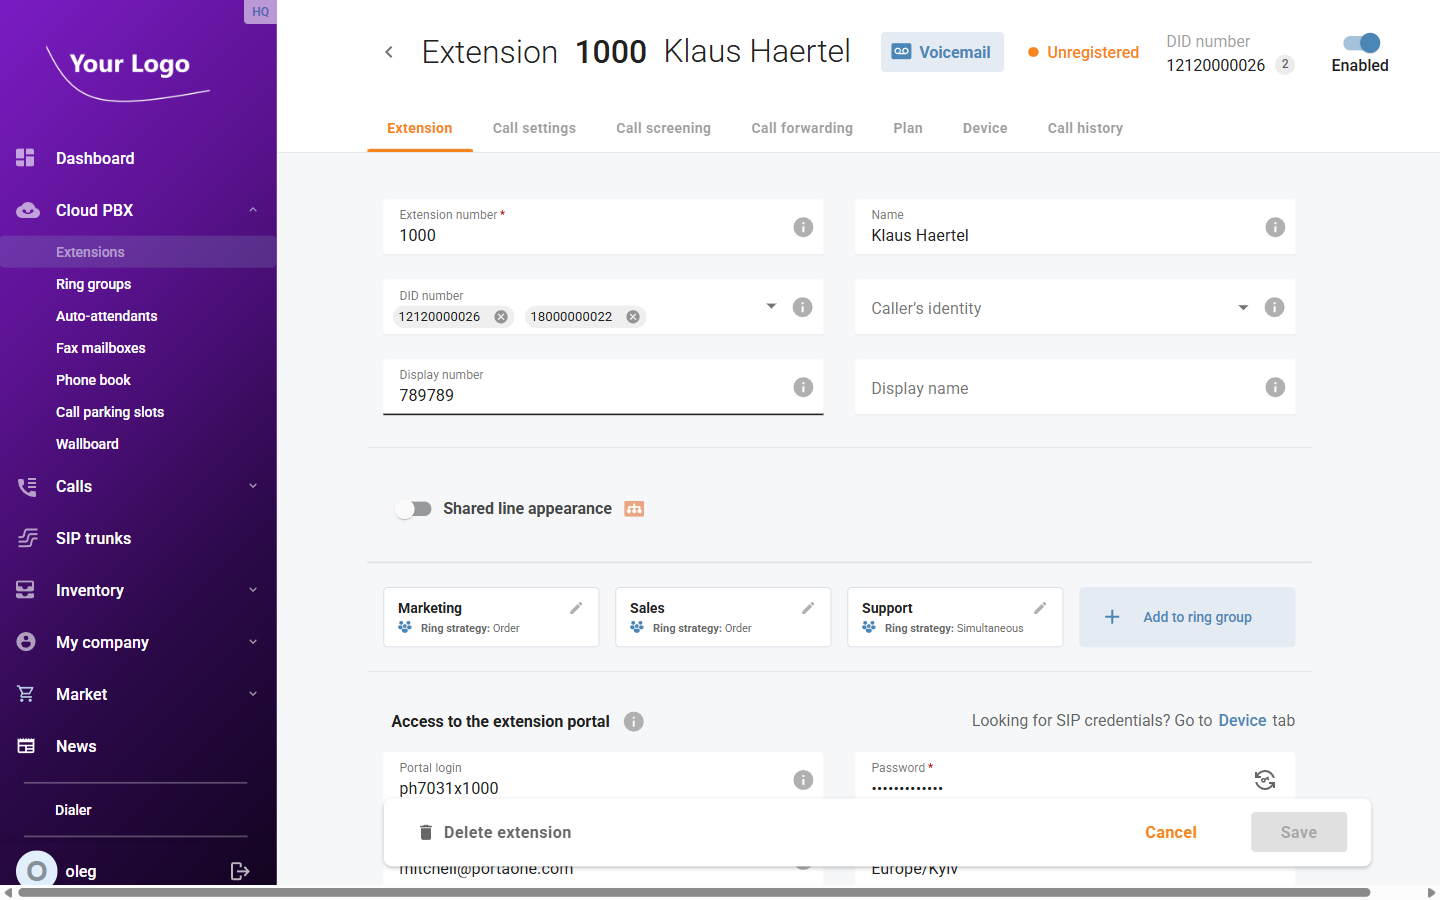This screenshot has width=1440, height=900.
Task: Click the Voicemail button
Action: tap(941, 51)
